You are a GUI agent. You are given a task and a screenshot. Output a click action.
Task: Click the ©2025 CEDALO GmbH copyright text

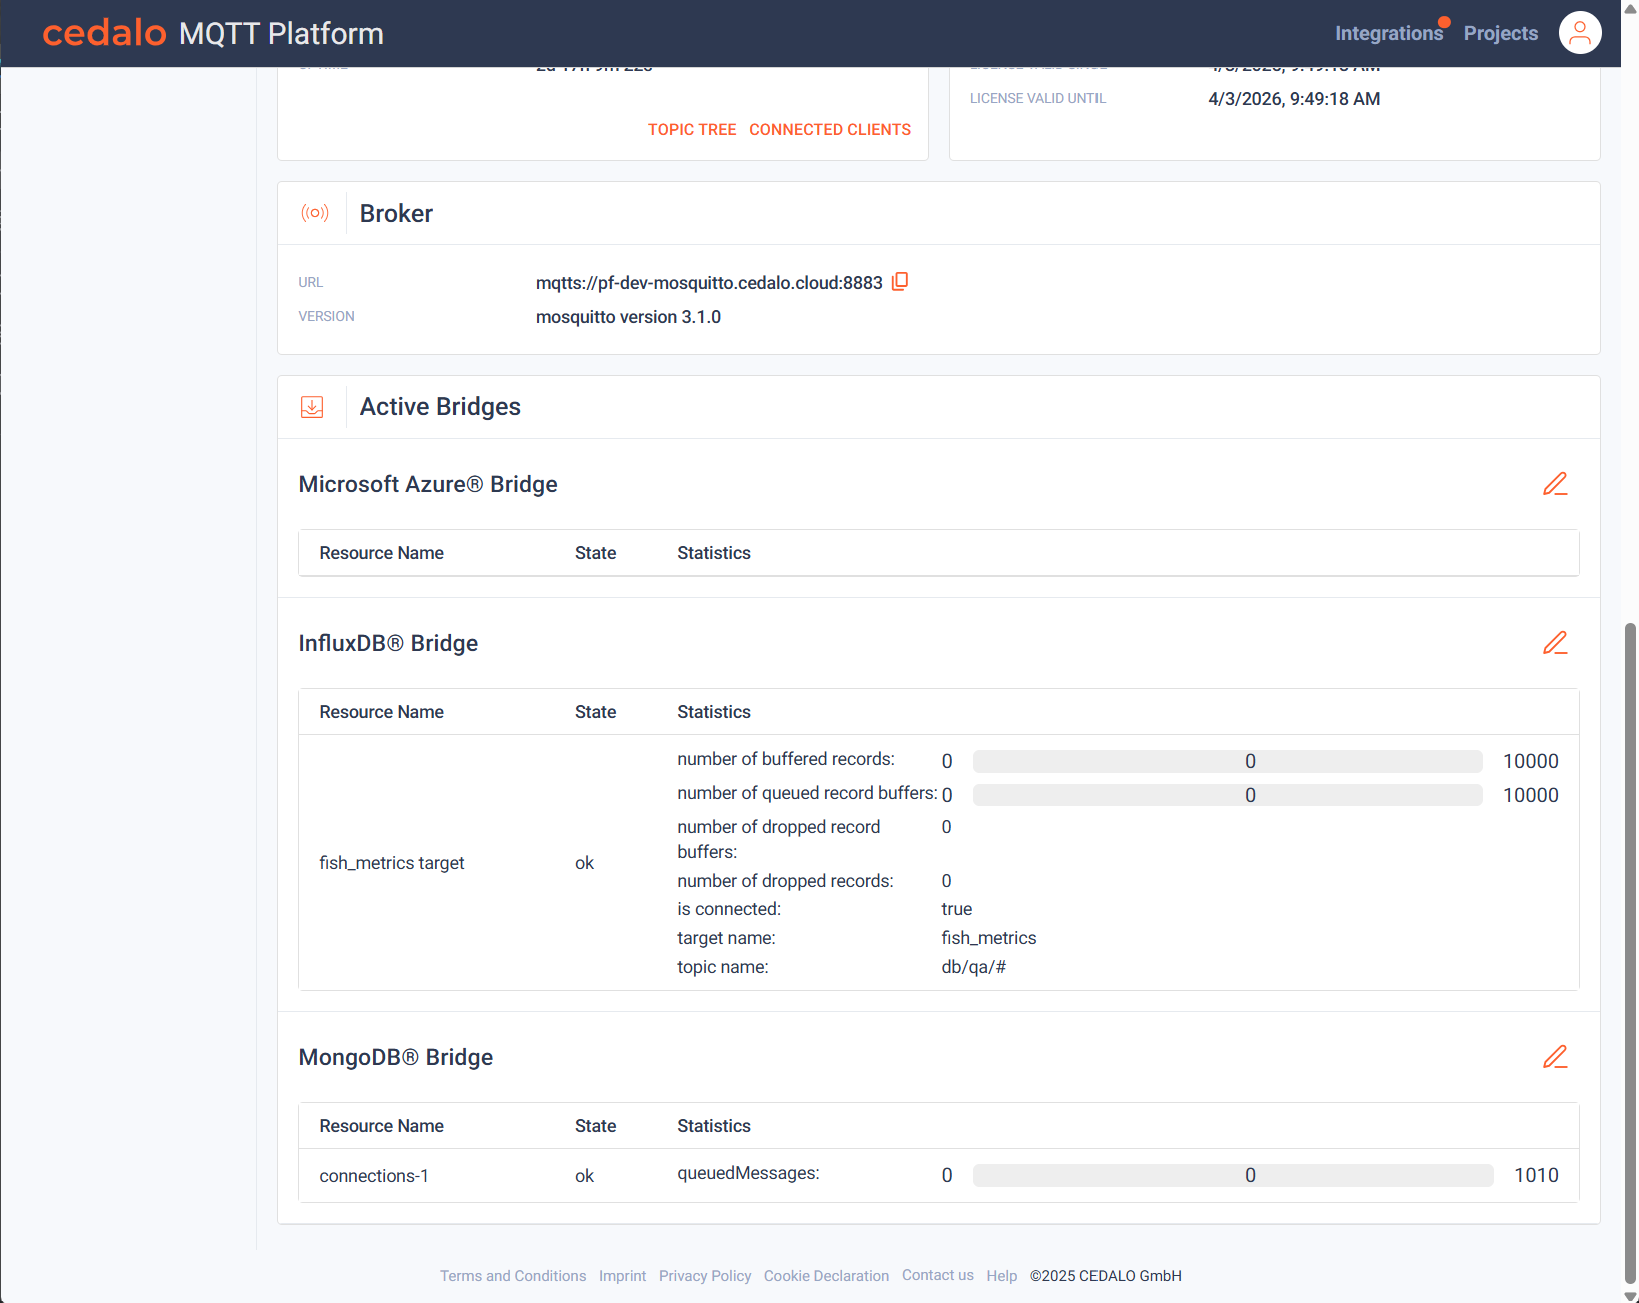click(1106, 1276)
